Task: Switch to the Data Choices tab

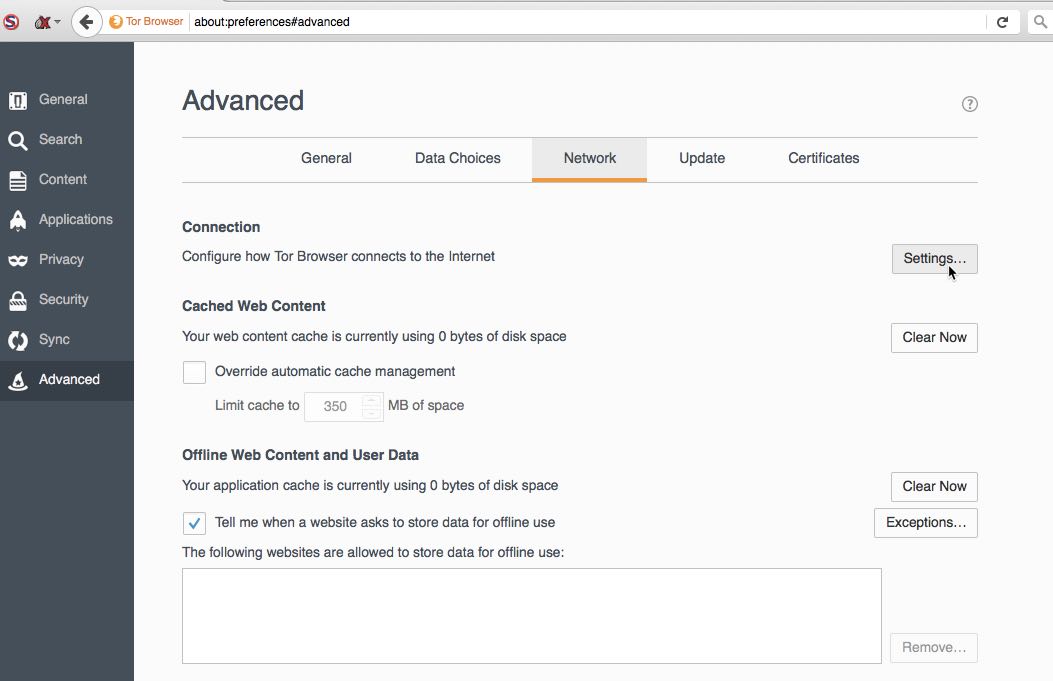Action: point(457,158)
